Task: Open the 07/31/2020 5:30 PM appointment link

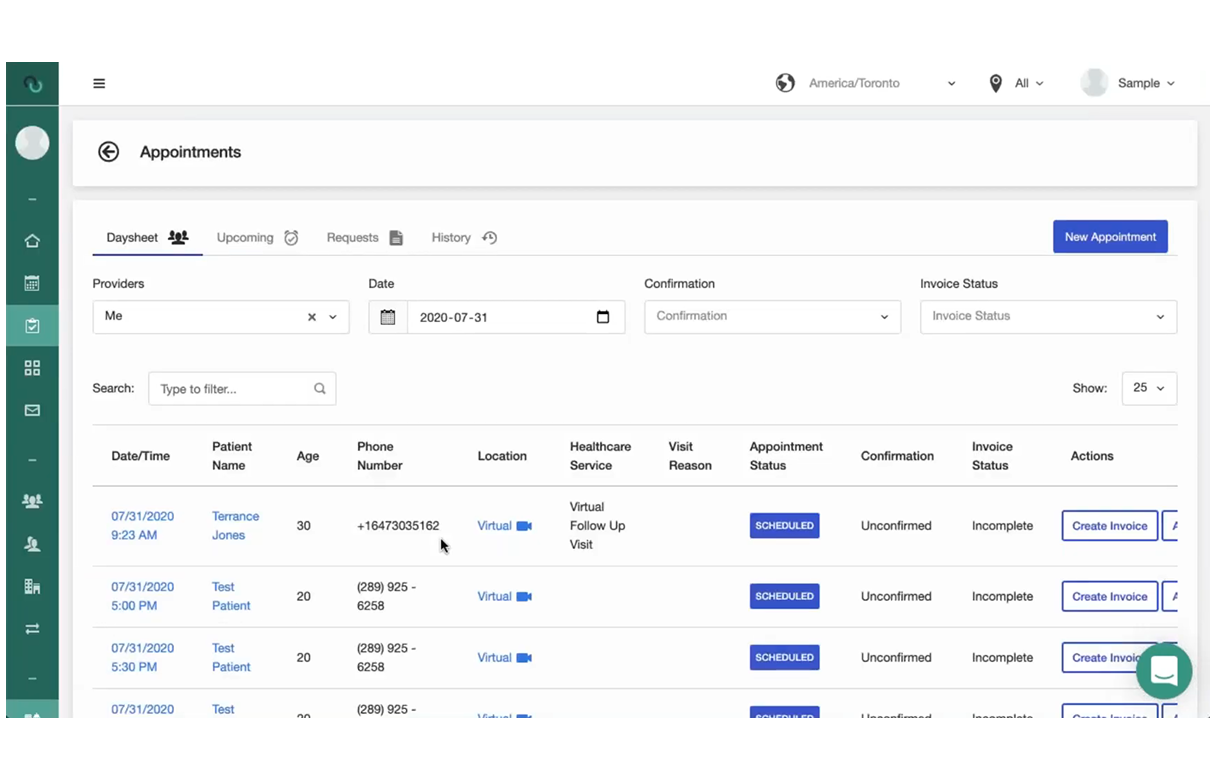Action: click(142, 658)
